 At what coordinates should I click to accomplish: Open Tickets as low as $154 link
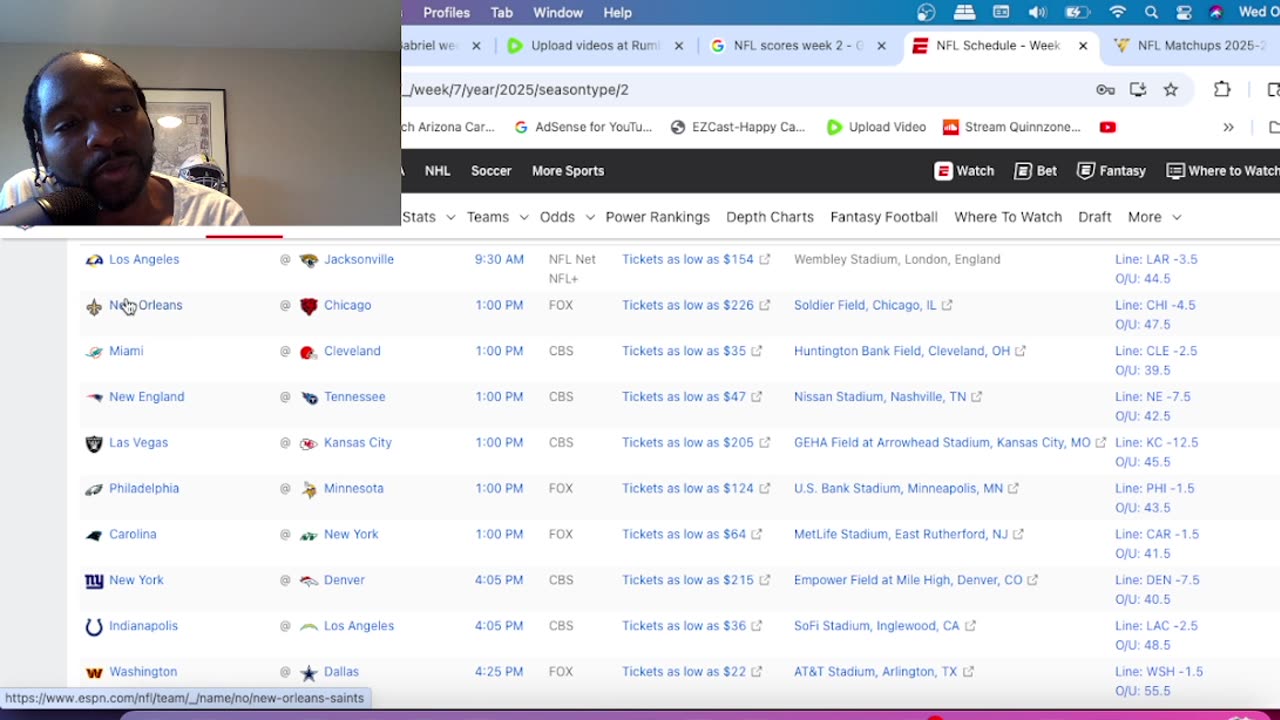point(695,259)
